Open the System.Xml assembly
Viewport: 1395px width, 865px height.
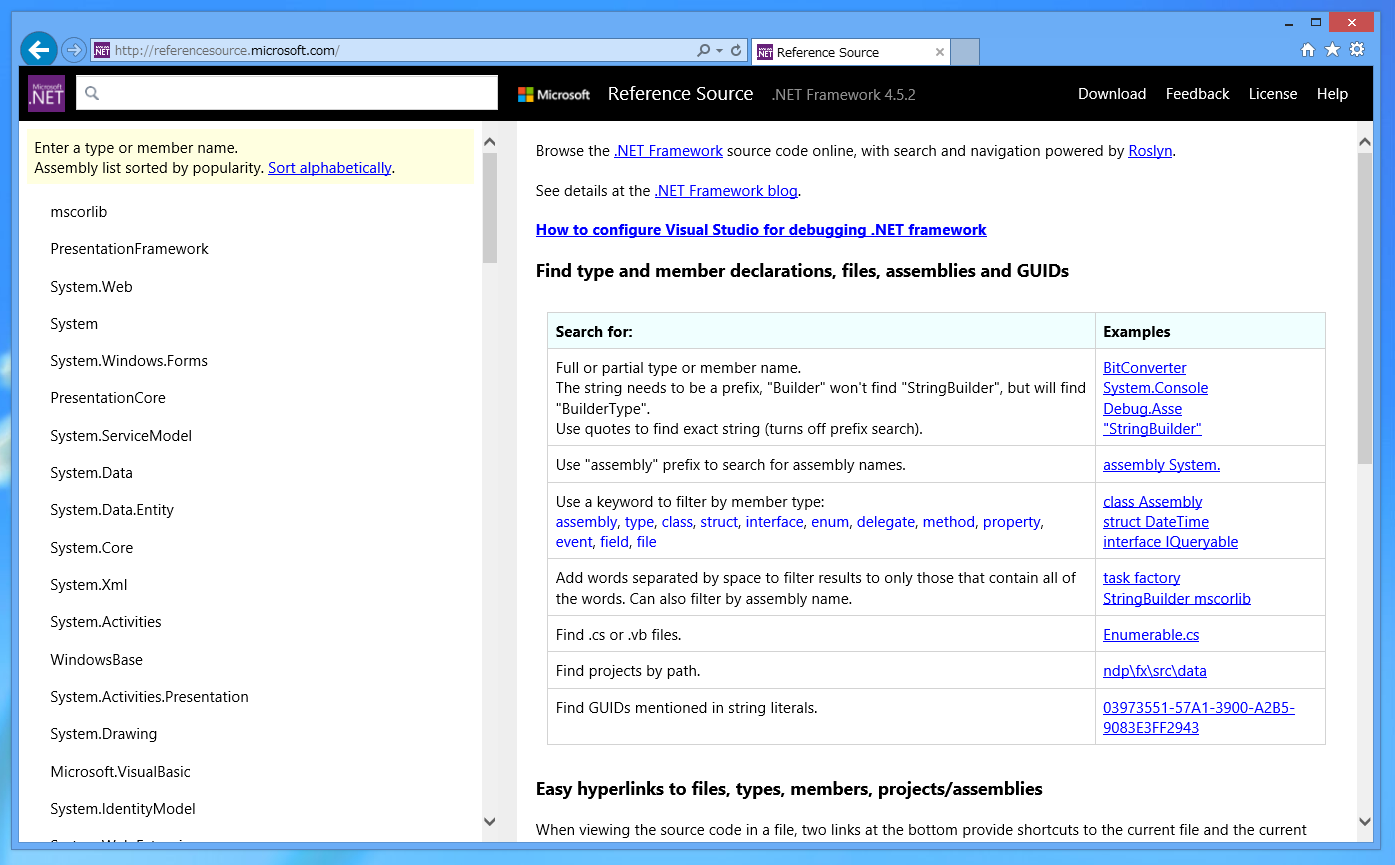(89, 585)
